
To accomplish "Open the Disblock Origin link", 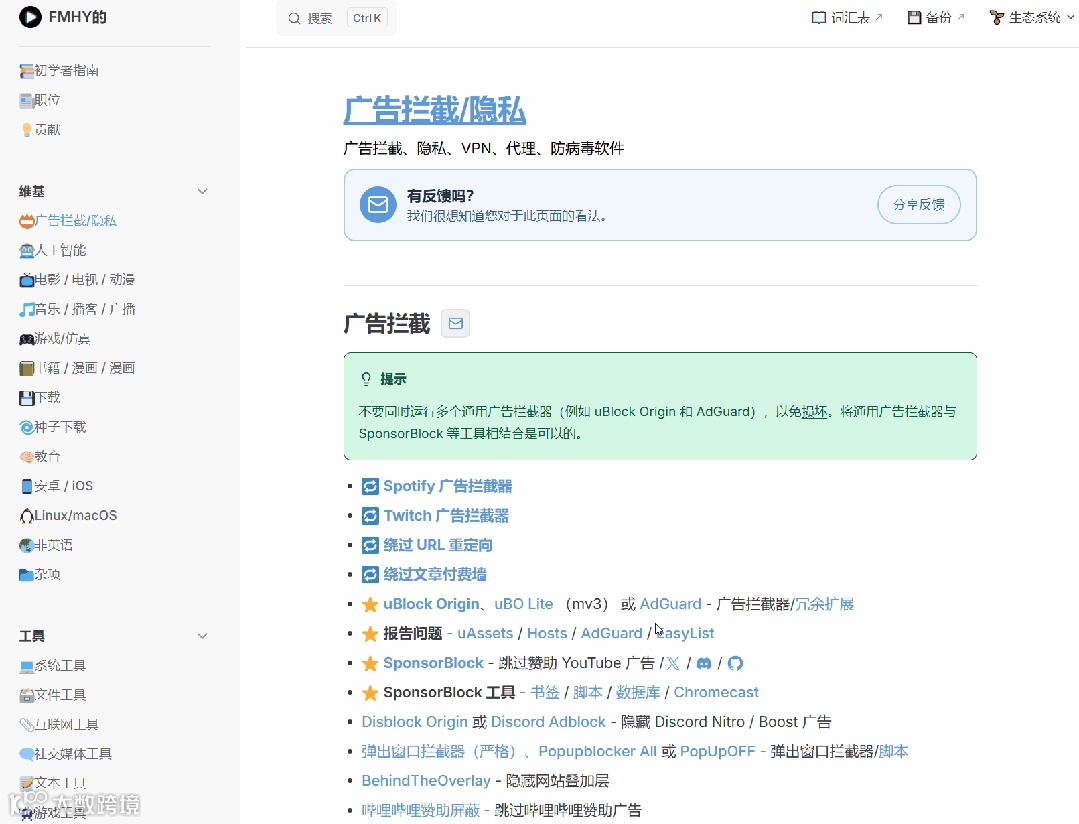I will pyautogui.click(x=414, y=722).
